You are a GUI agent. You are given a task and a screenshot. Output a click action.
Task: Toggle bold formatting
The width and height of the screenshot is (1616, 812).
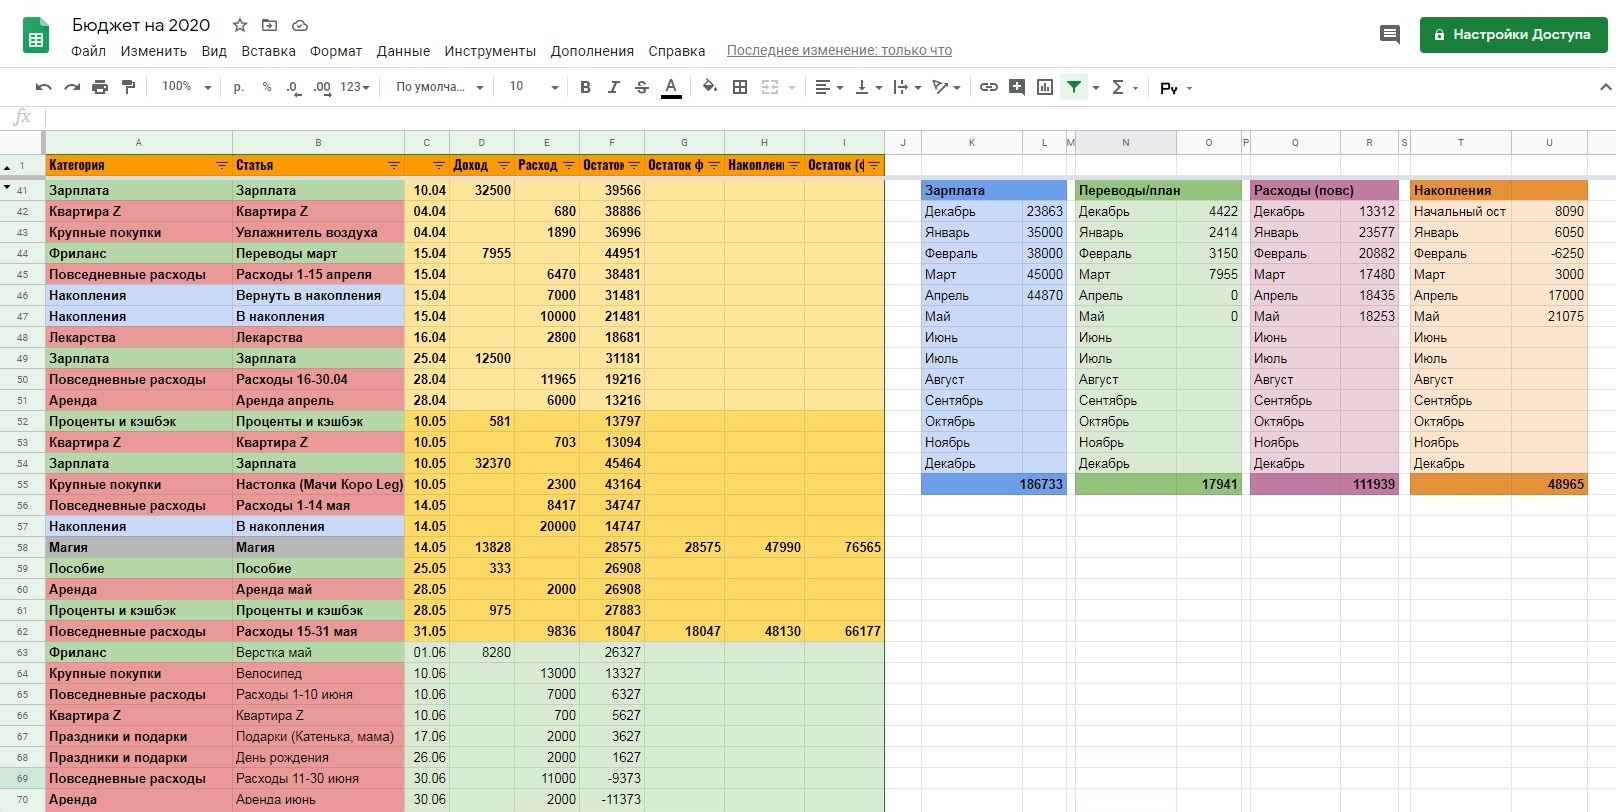point(585,87)
